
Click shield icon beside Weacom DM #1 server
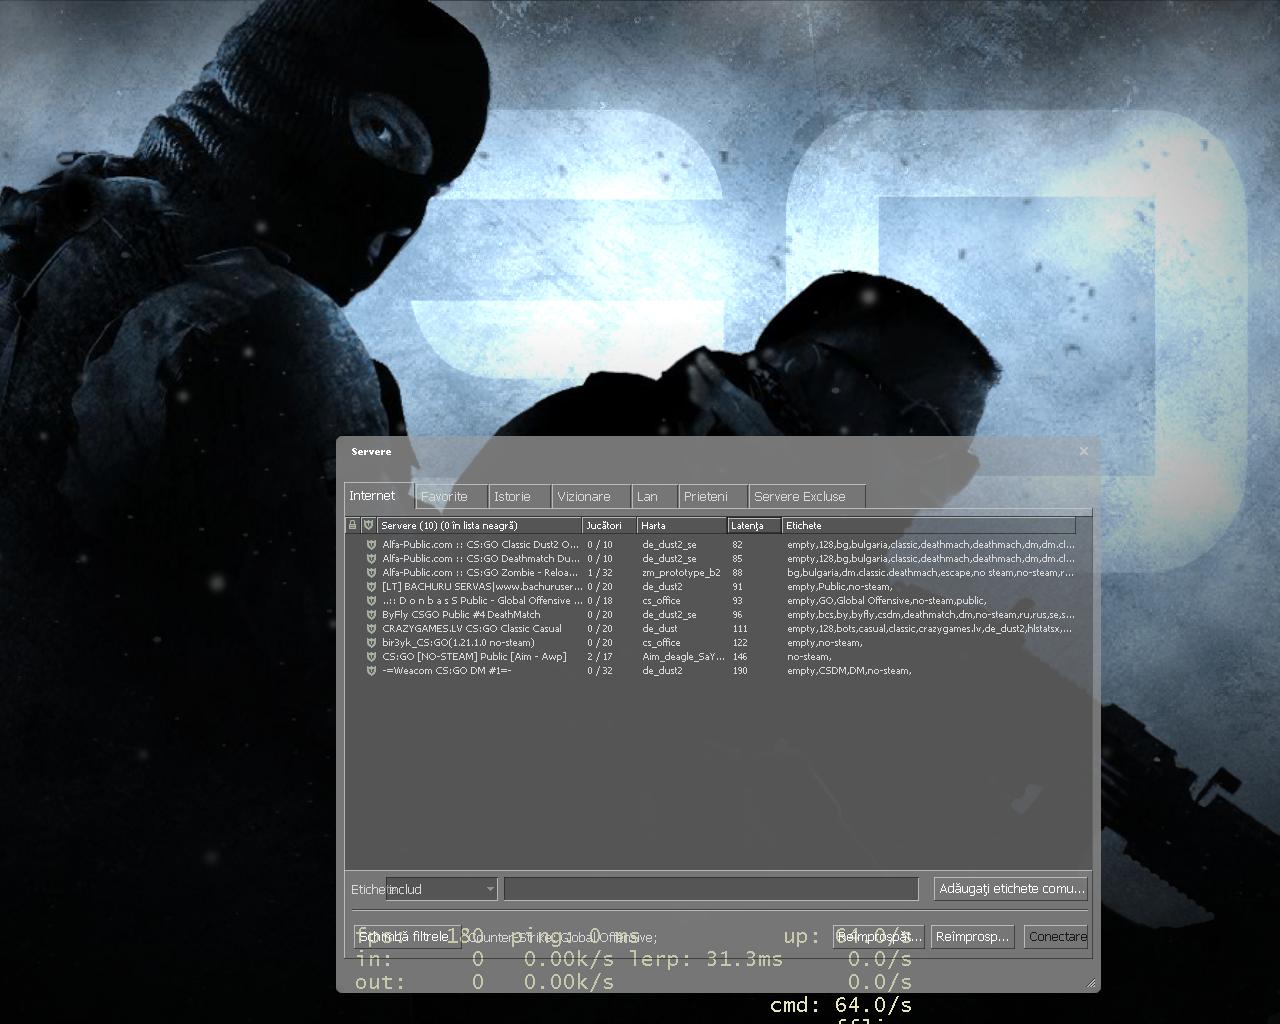point(371,671)
